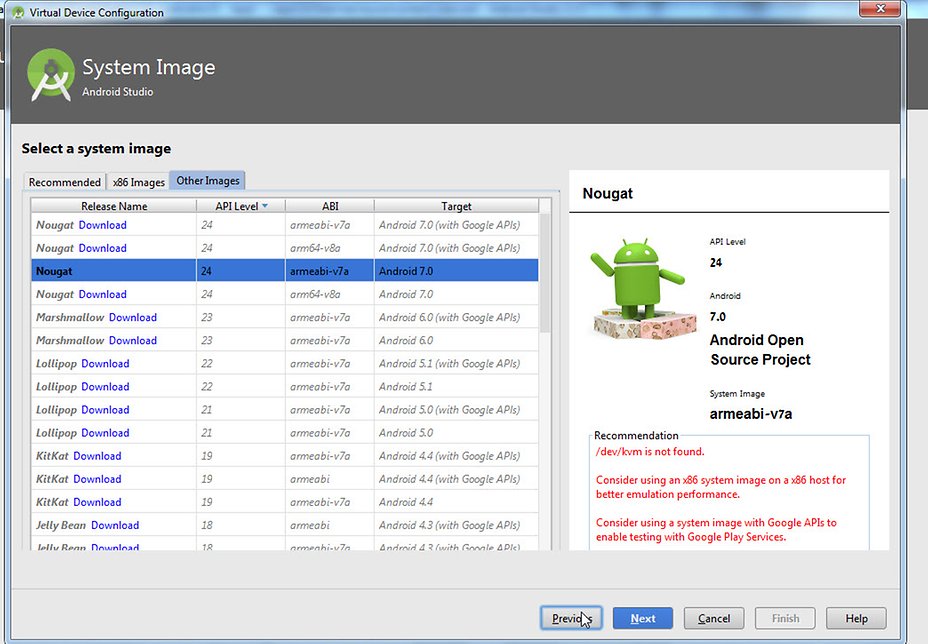928x644 pixels.
Task: Click the 'armeabi' ABI cell in the Jelly Bean row
Action: coord(330,525)
